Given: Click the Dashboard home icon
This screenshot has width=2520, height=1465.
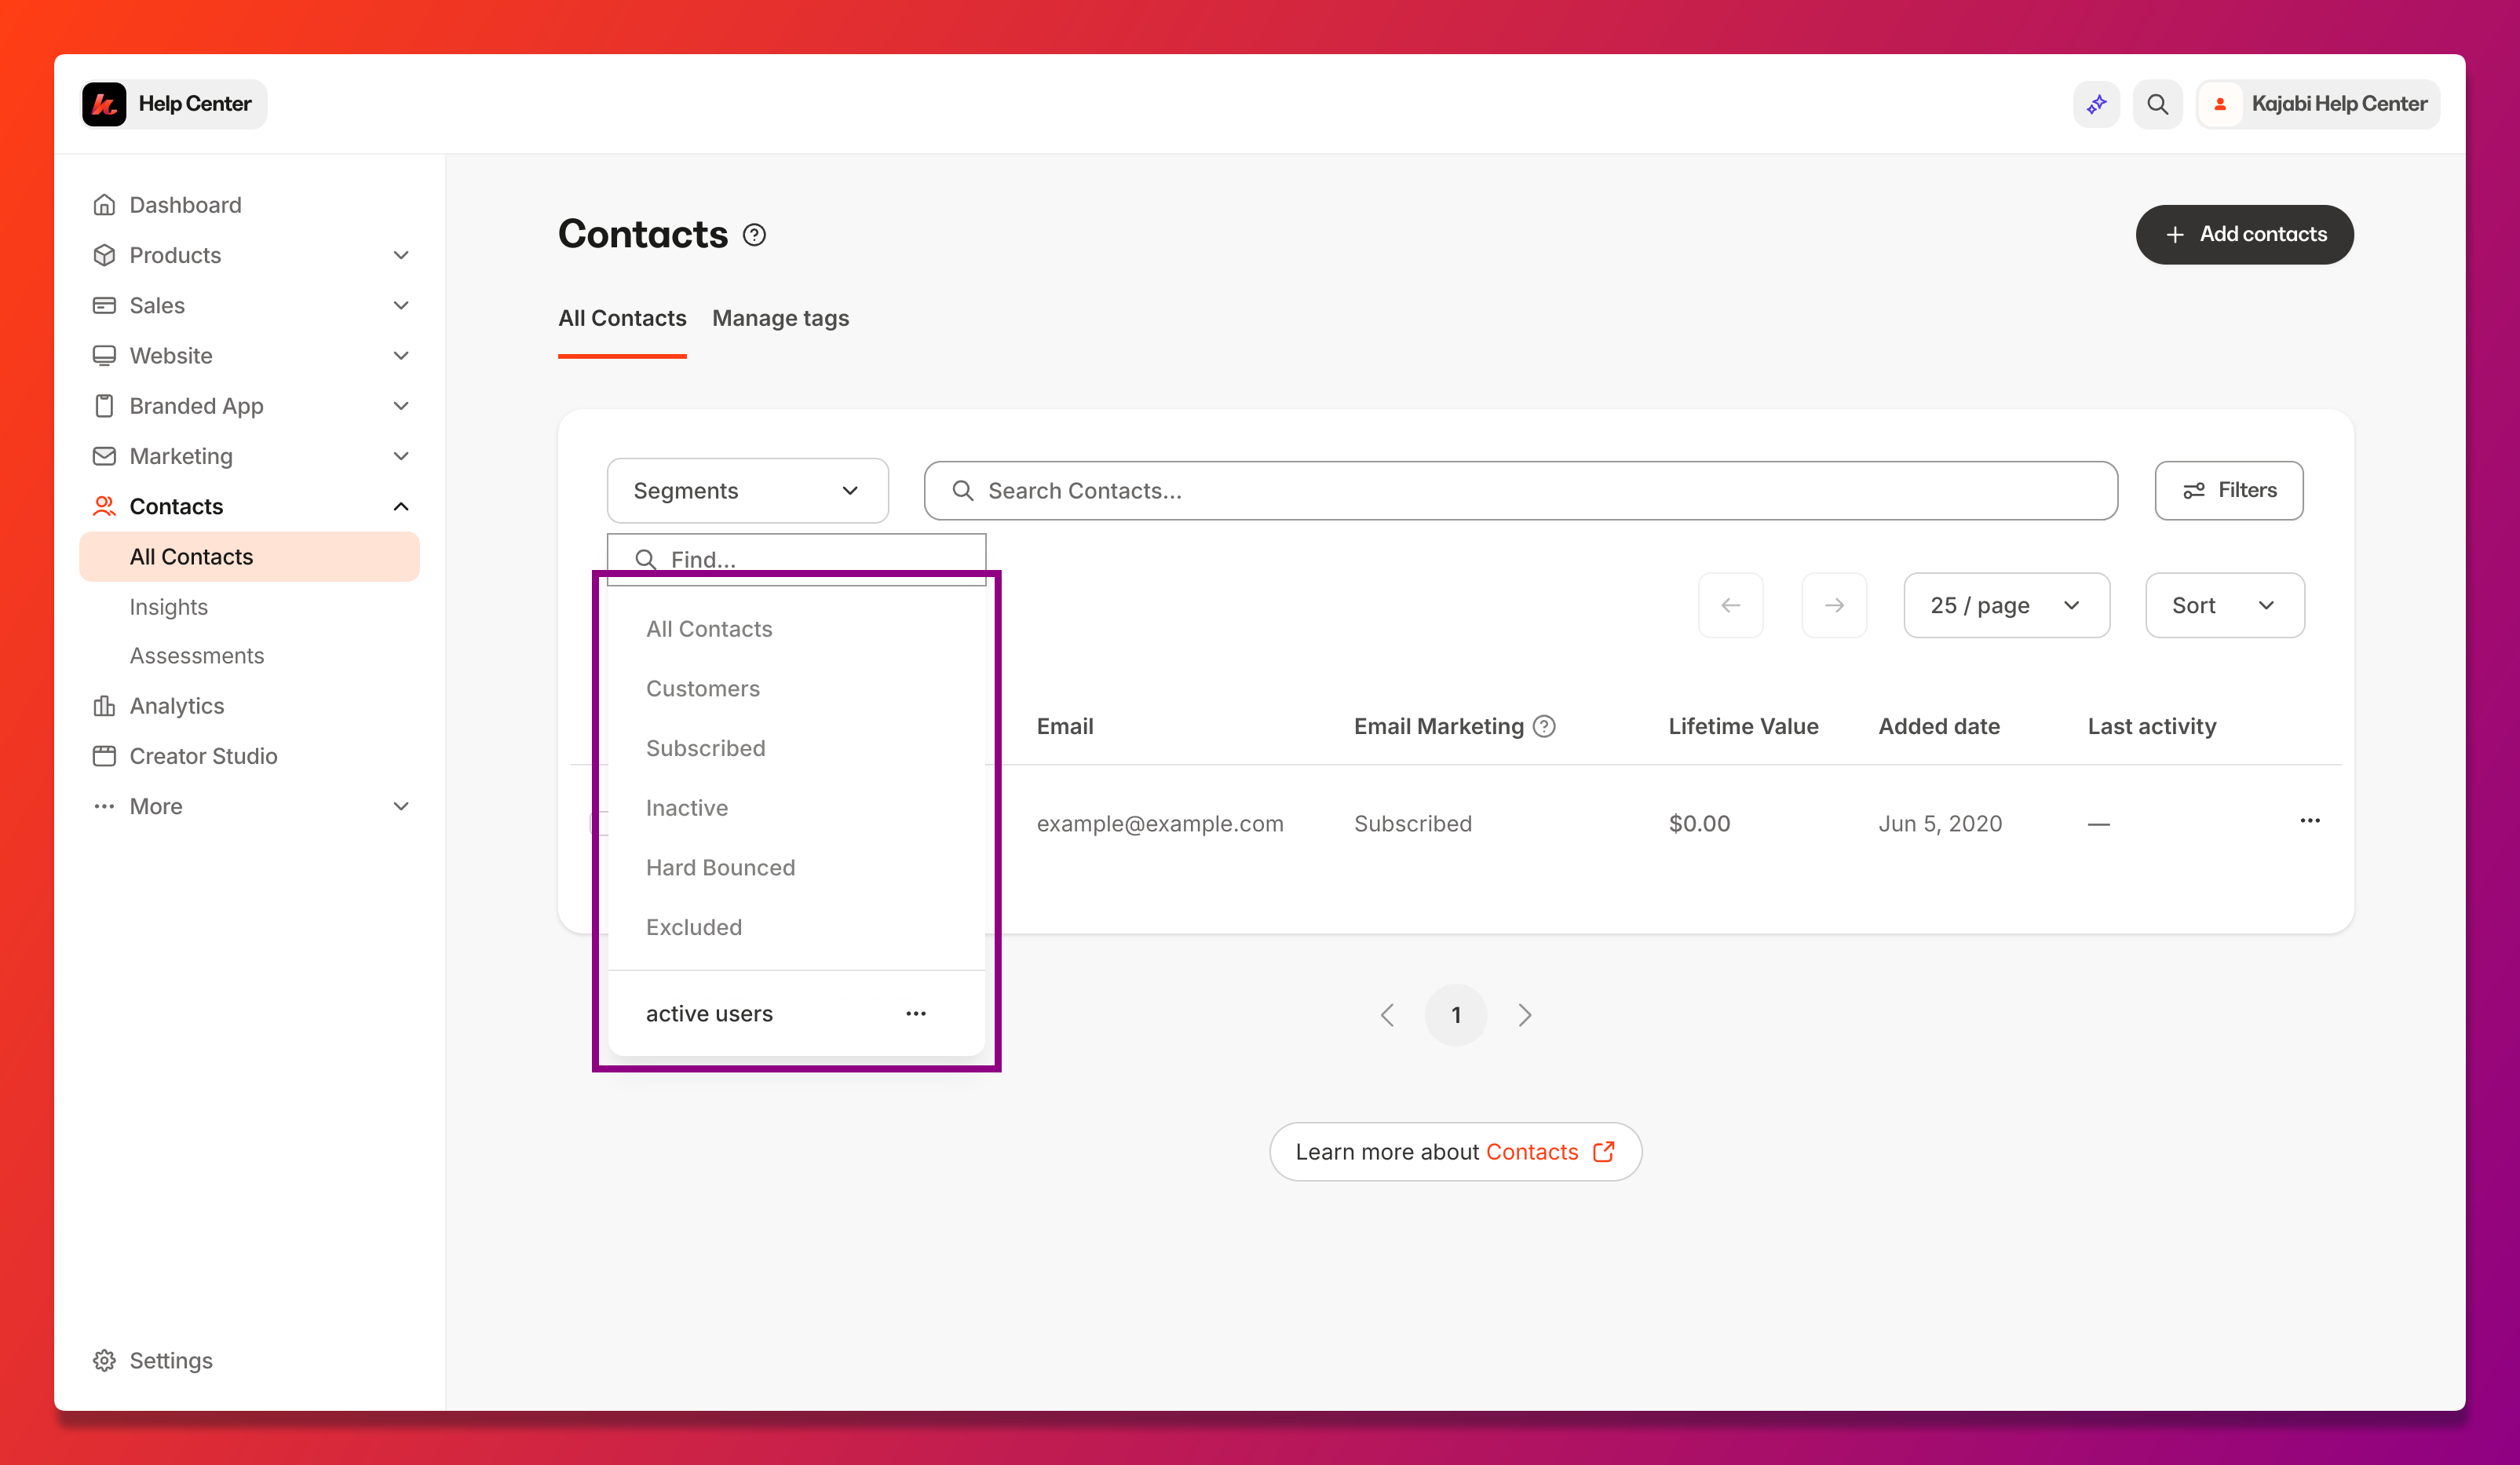Looking at the screenshot, I should point(104,205).
